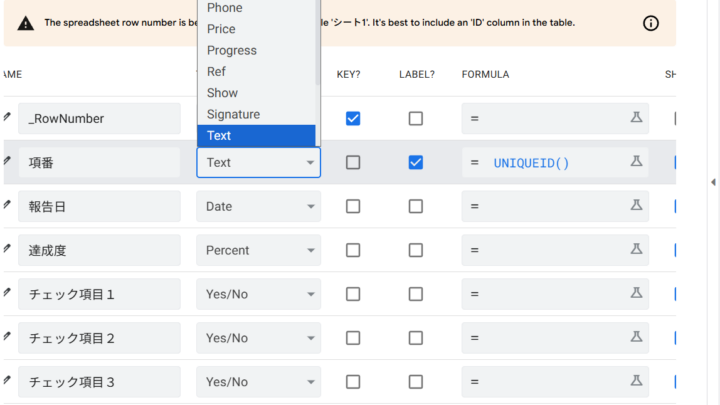Uncheck the LABEL checkbox for 項番
The height and width of the screenshot is (405, 720).
(x=416, y=162)
